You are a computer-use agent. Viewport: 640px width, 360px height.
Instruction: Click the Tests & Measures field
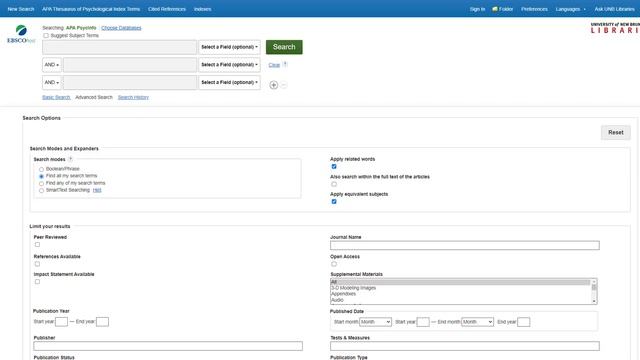click(x=465, y=346)
